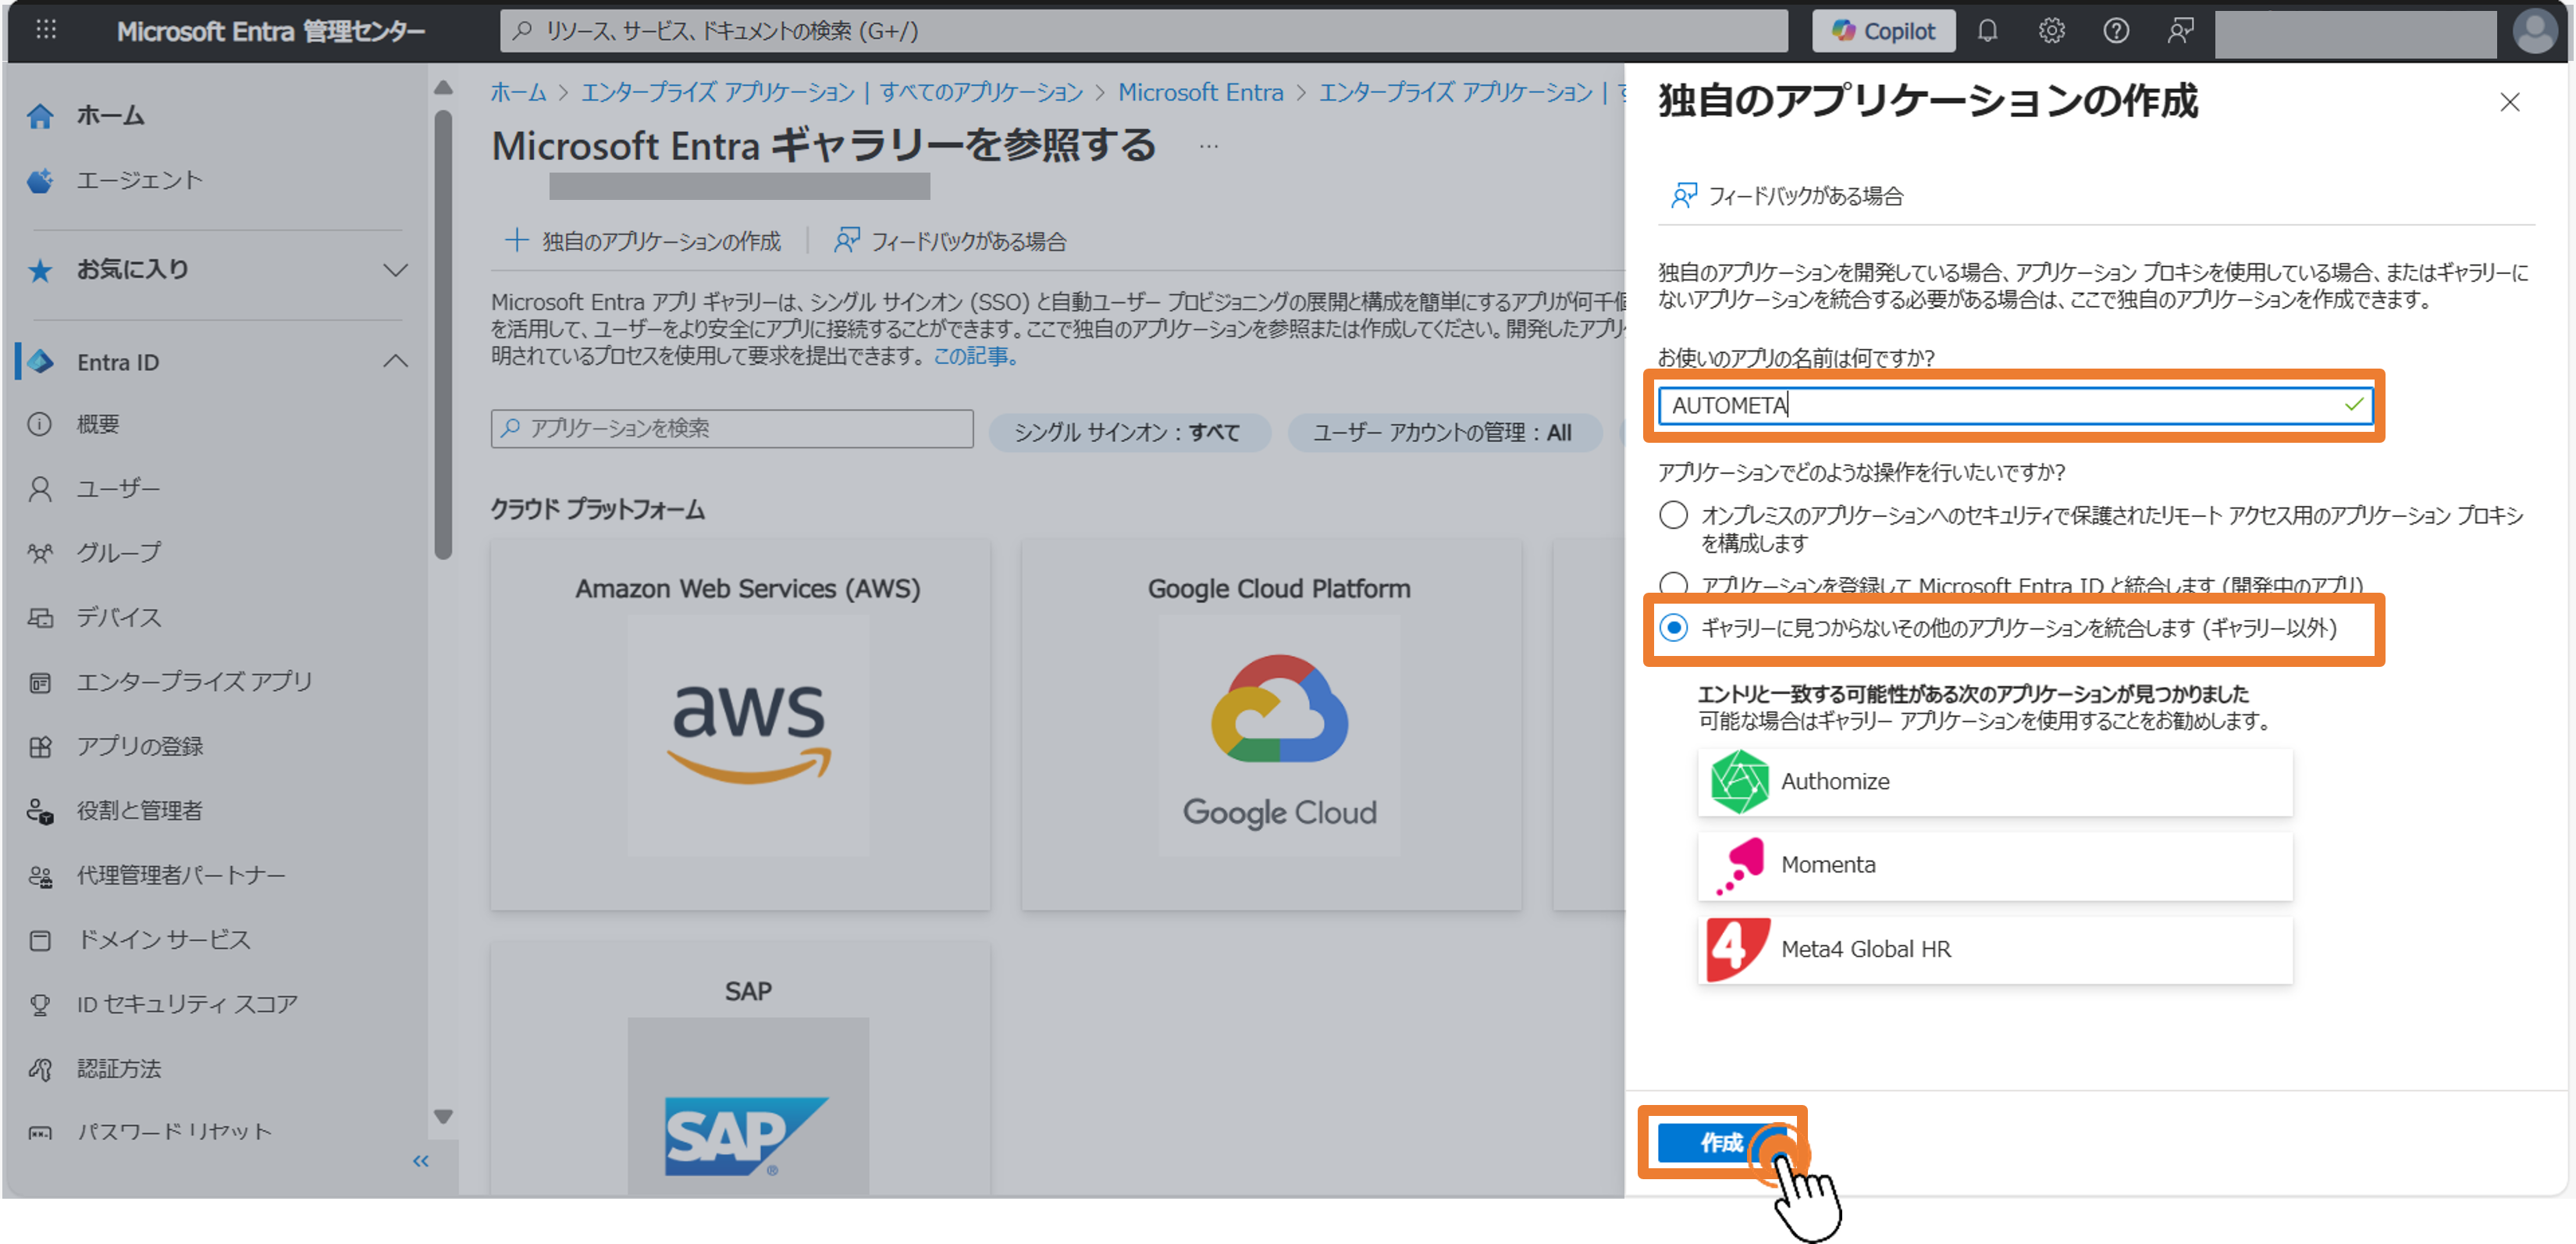This screenshot has width=2576, height=1244.
Task: Click 独自のアプリケーションの作成 toolbar button
Action: [643, 241]
